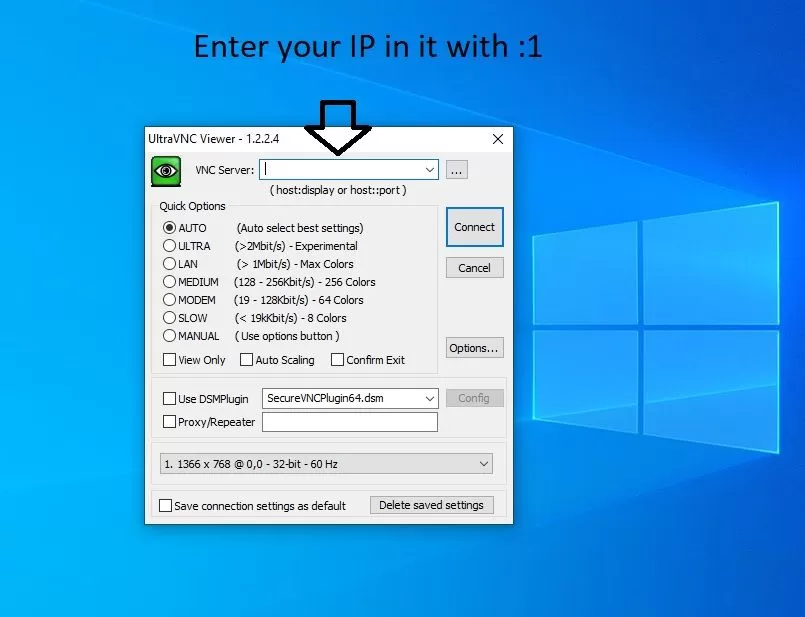Click '( Use options button )' text

[287, 336]
